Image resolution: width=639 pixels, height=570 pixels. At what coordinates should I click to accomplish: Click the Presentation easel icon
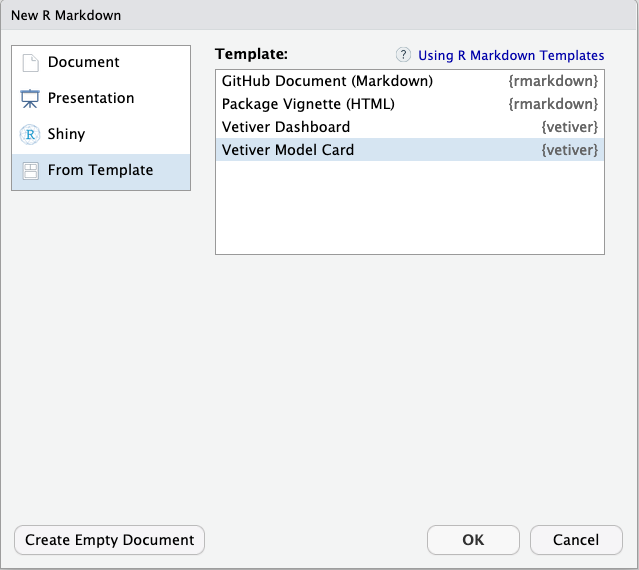[x=31, y=99]
